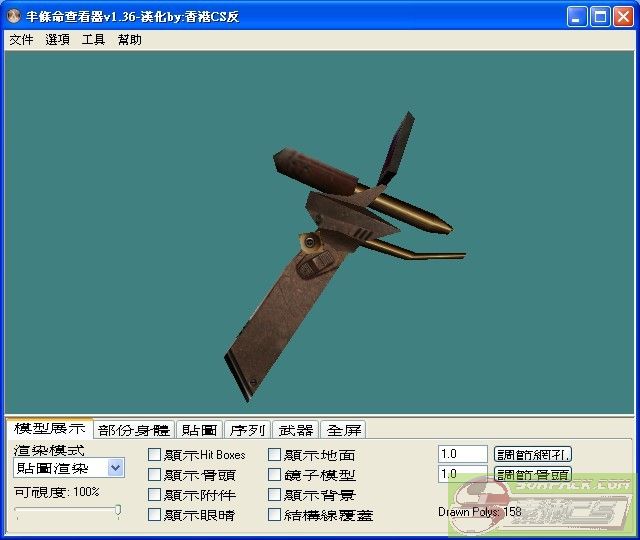
Task: Open the 選項 menu
Action: pos(57,40)
